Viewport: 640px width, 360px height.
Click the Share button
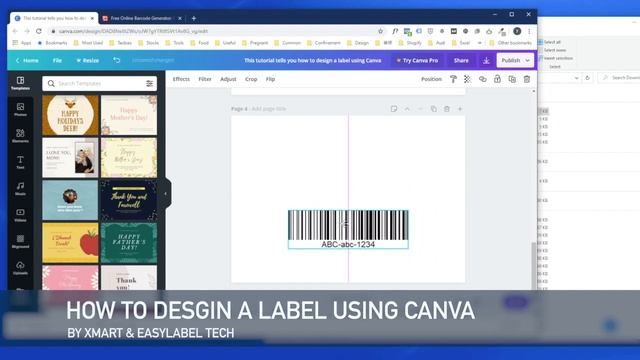tap(461, 60)
